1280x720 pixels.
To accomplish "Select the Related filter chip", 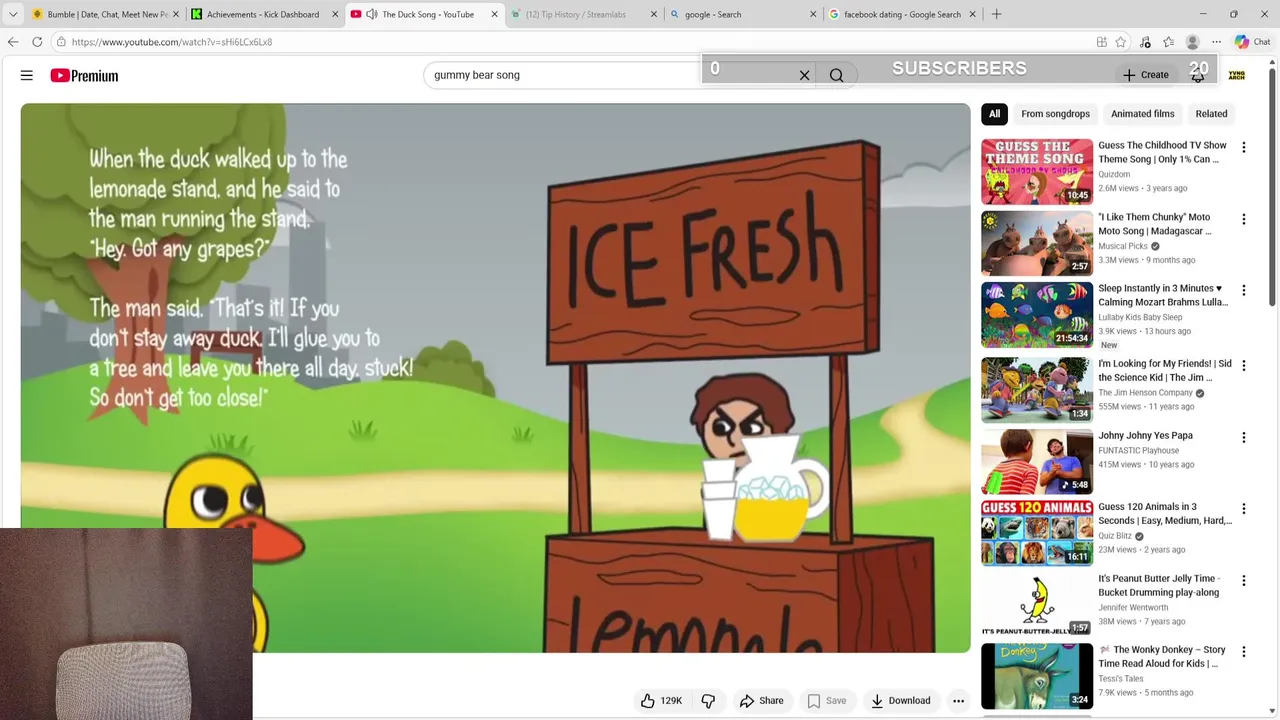I will click(x=1211, y=114).
